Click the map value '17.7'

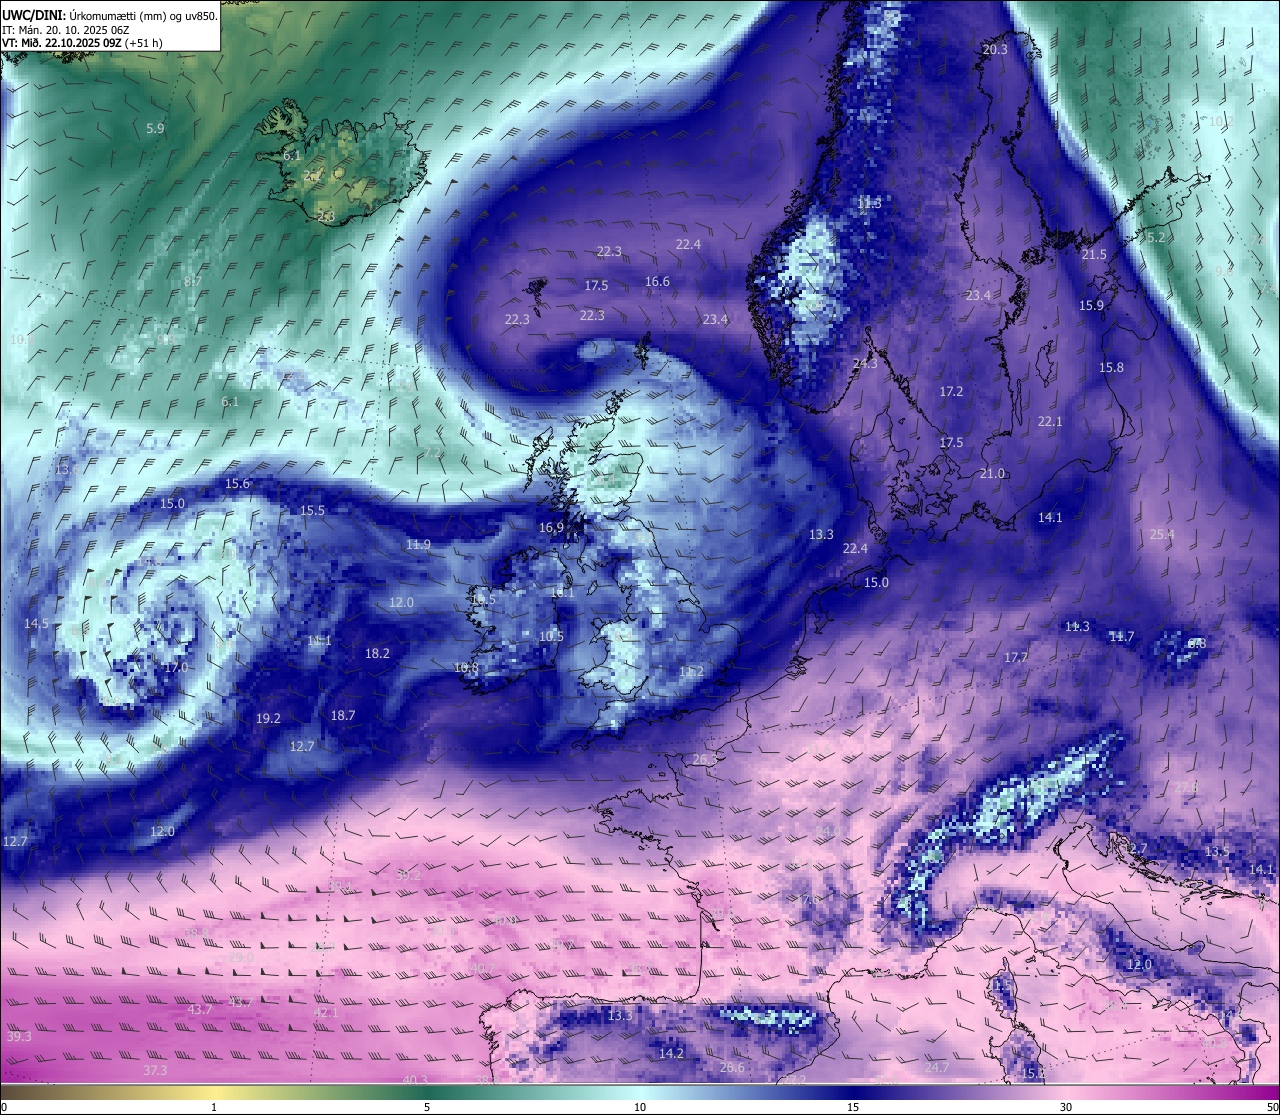pyautogui.click(x=1016, y=657)
